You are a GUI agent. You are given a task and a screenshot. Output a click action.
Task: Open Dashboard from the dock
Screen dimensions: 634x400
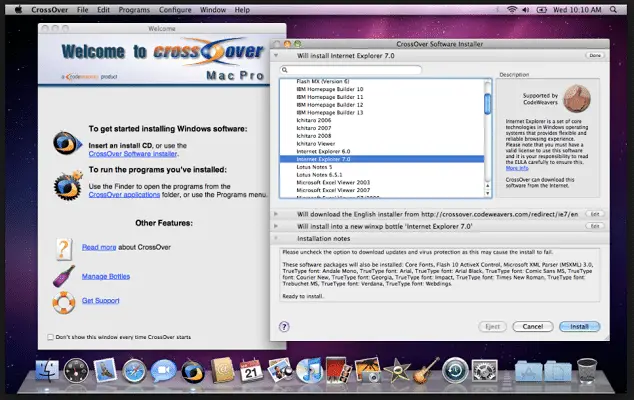[76, 370]
